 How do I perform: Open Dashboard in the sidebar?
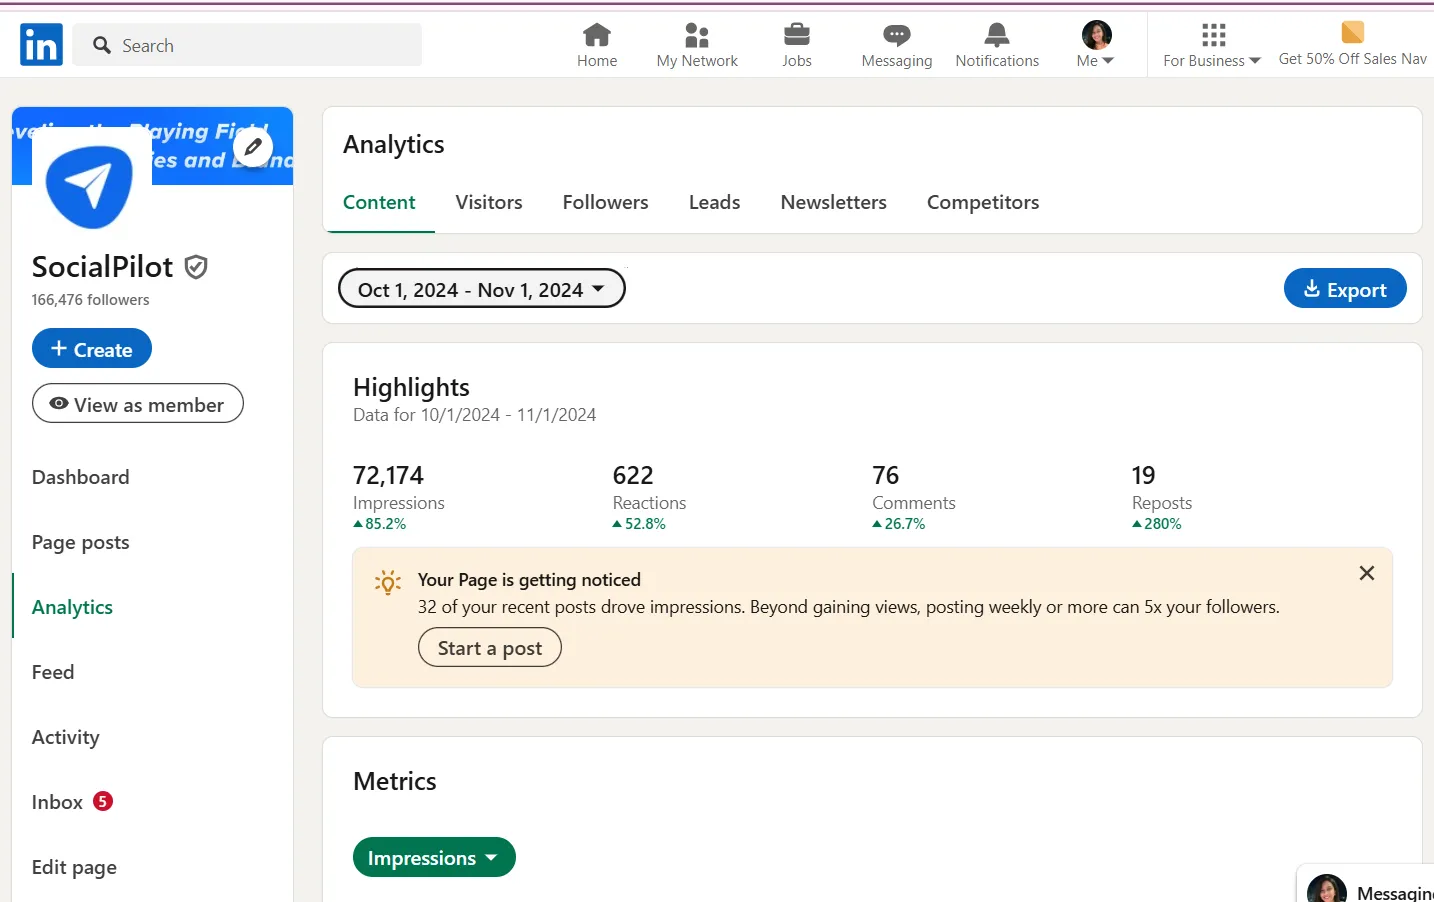(81, 477)
